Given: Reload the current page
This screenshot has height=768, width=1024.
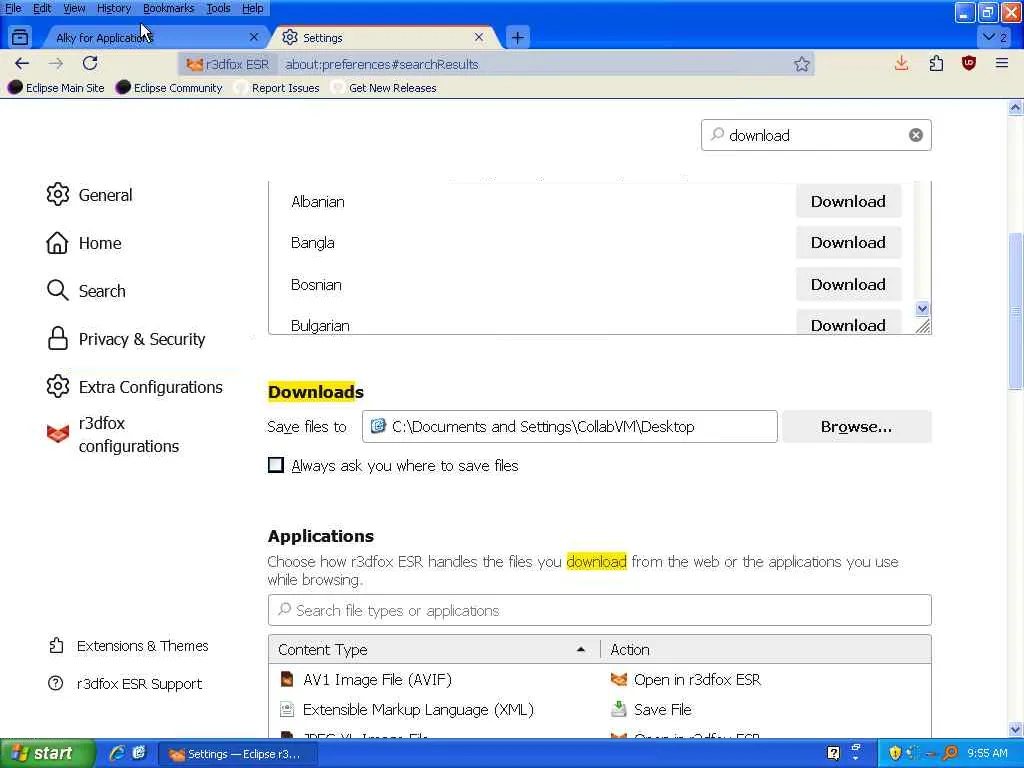Looking at the screenshot, I should [90, 63].
